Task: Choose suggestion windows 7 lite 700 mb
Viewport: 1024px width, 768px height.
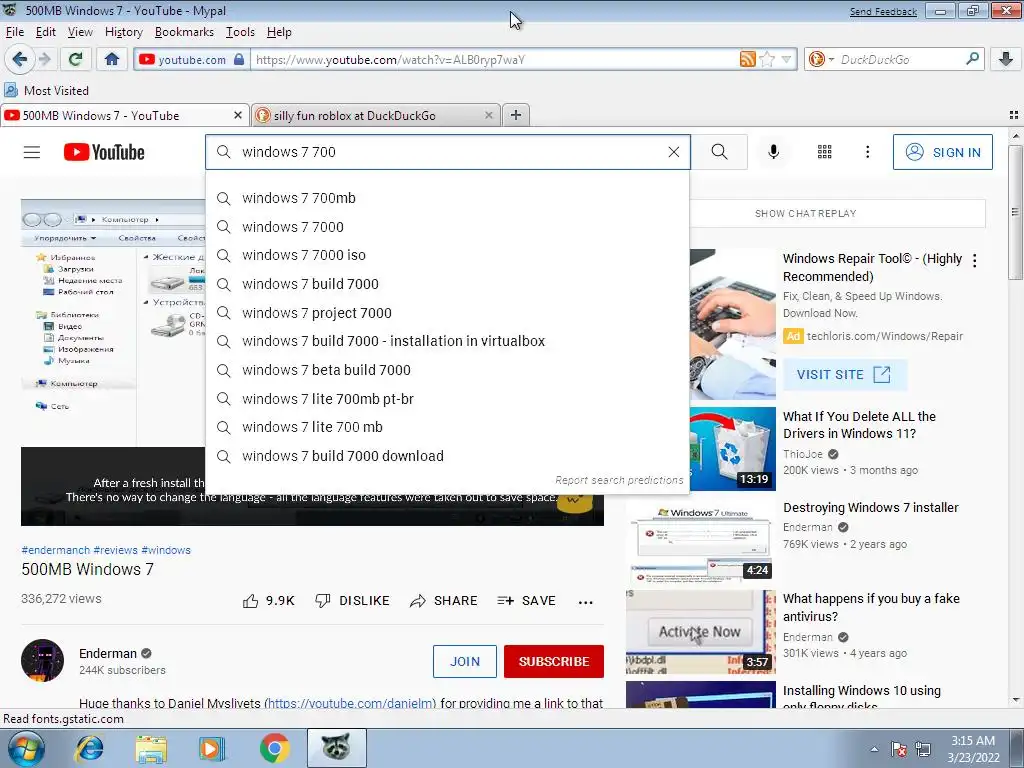Action: point(447,427)
